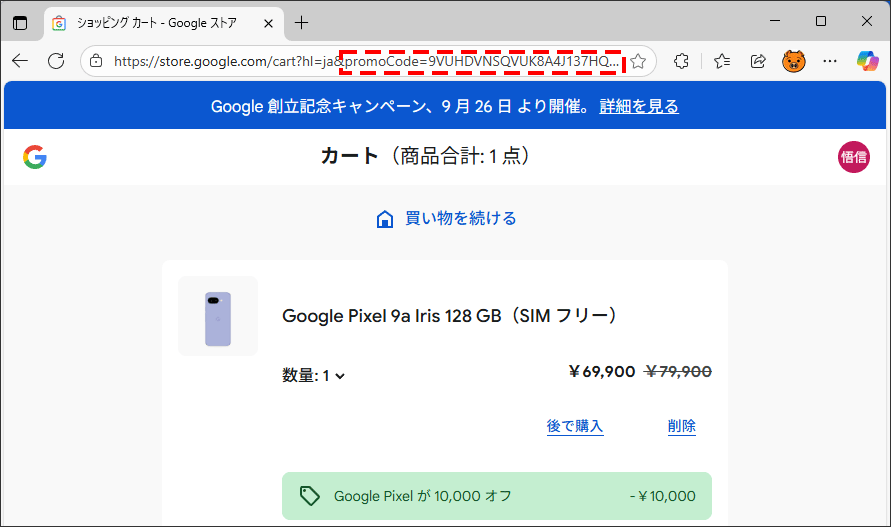Open the favorites list icon

tap(721, 61)
